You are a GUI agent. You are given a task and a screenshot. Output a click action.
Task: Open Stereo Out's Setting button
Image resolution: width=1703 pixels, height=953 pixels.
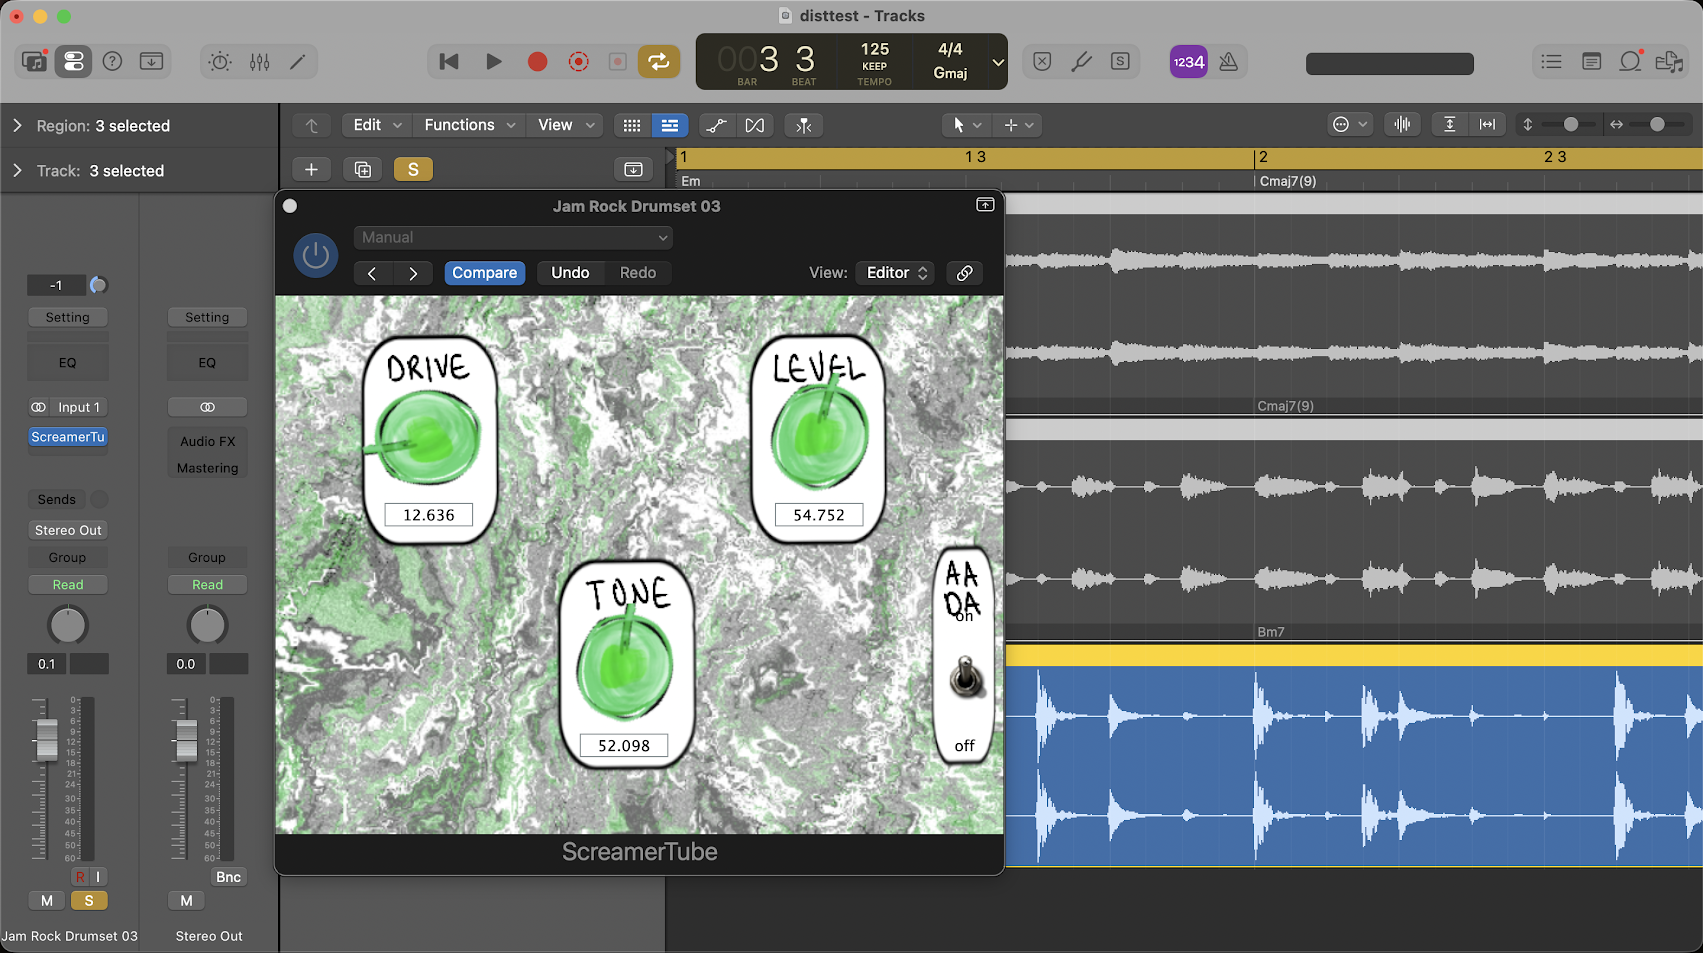pos(207,317)
